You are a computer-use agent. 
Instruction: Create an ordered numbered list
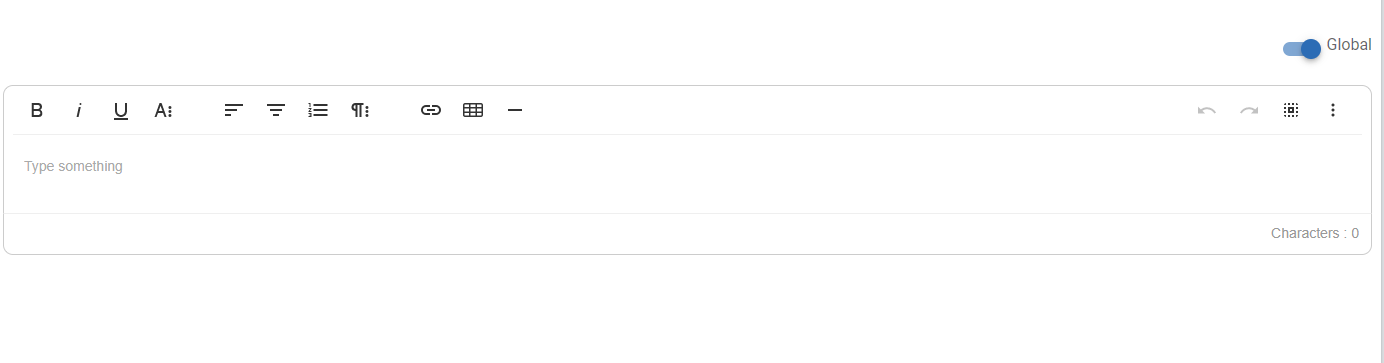(318, 110)
